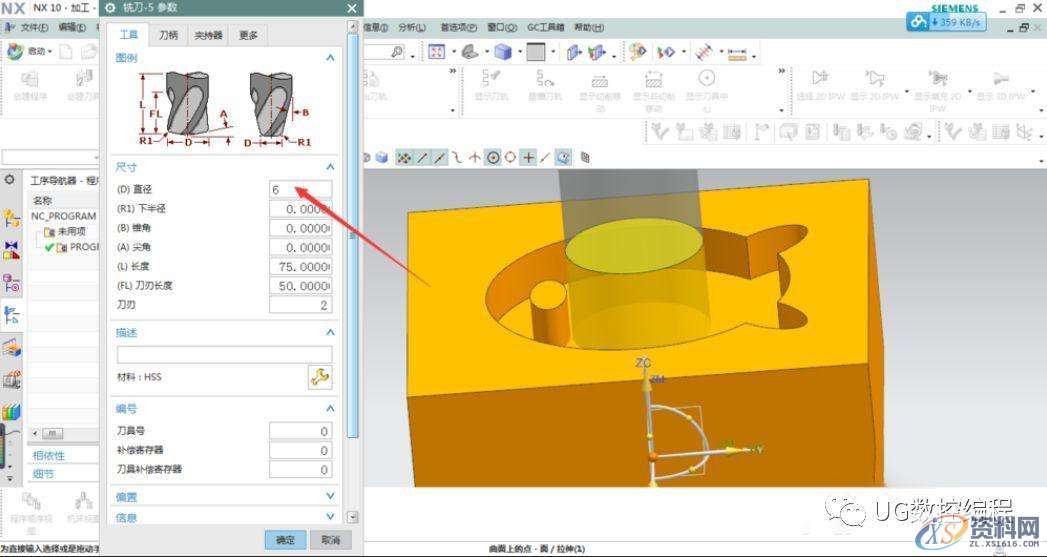
Task: Open the navigator settings gear icon
Action: pos(10,180)
